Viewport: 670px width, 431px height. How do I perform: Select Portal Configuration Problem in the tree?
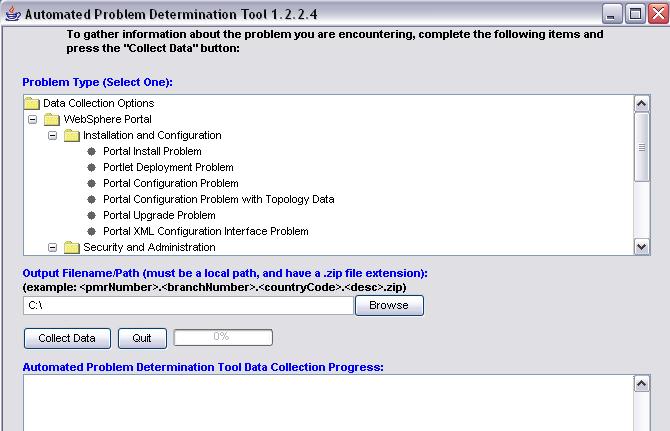pyautogui.click(x=170, y=183)
